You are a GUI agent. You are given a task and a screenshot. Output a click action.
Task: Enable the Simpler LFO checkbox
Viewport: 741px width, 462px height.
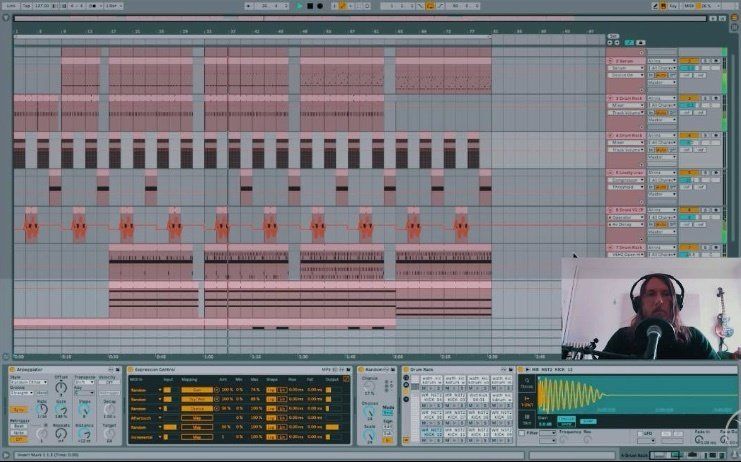click(640, 433)
